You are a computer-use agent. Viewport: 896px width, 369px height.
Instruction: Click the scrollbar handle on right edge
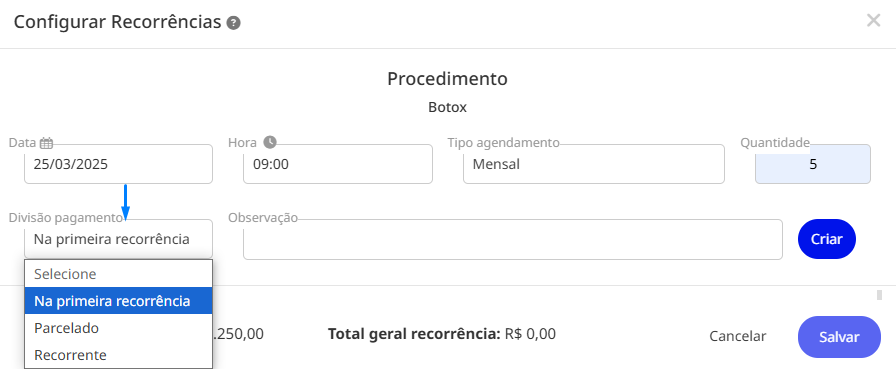(879, 295)
